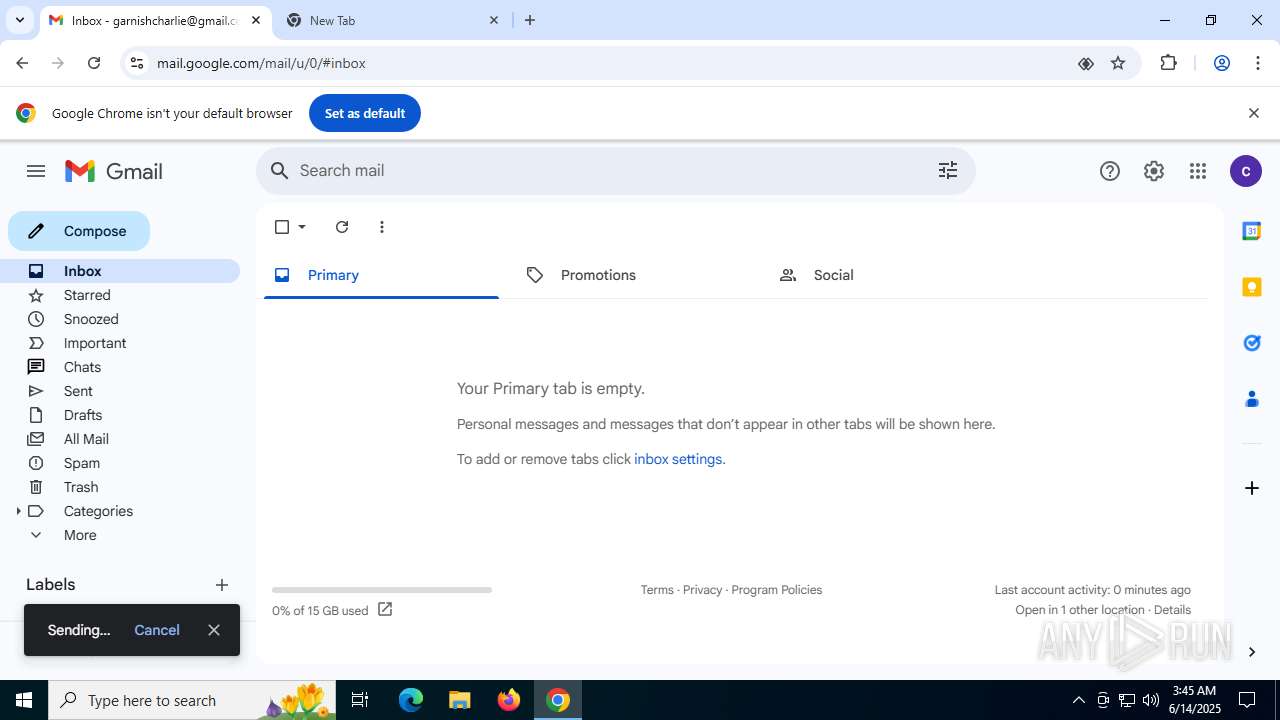Click the Gmail logo
1280x720 pixels.
tap(114, 171)
